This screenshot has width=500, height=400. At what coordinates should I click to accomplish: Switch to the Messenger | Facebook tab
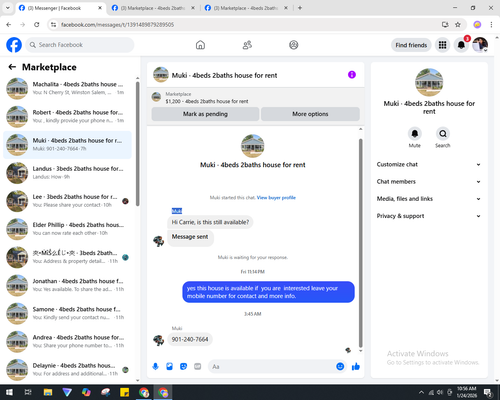click(x=61, y=8)
